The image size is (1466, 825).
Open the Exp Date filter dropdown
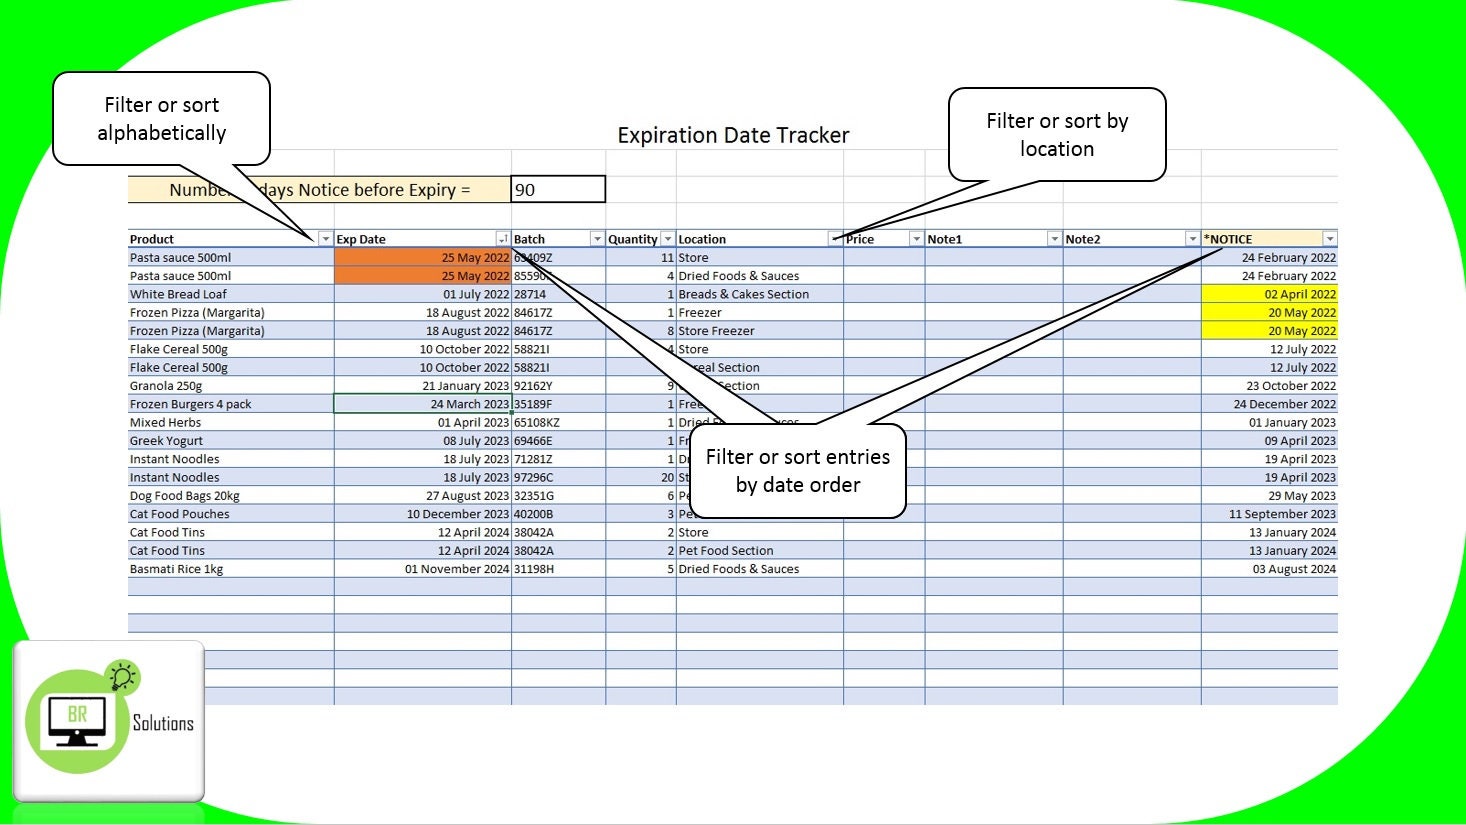504,238
